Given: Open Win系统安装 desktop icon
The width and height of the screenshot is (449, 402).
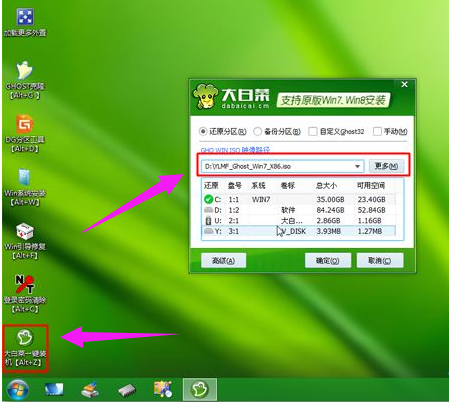Looking at the screenshot, I should 25,187.
